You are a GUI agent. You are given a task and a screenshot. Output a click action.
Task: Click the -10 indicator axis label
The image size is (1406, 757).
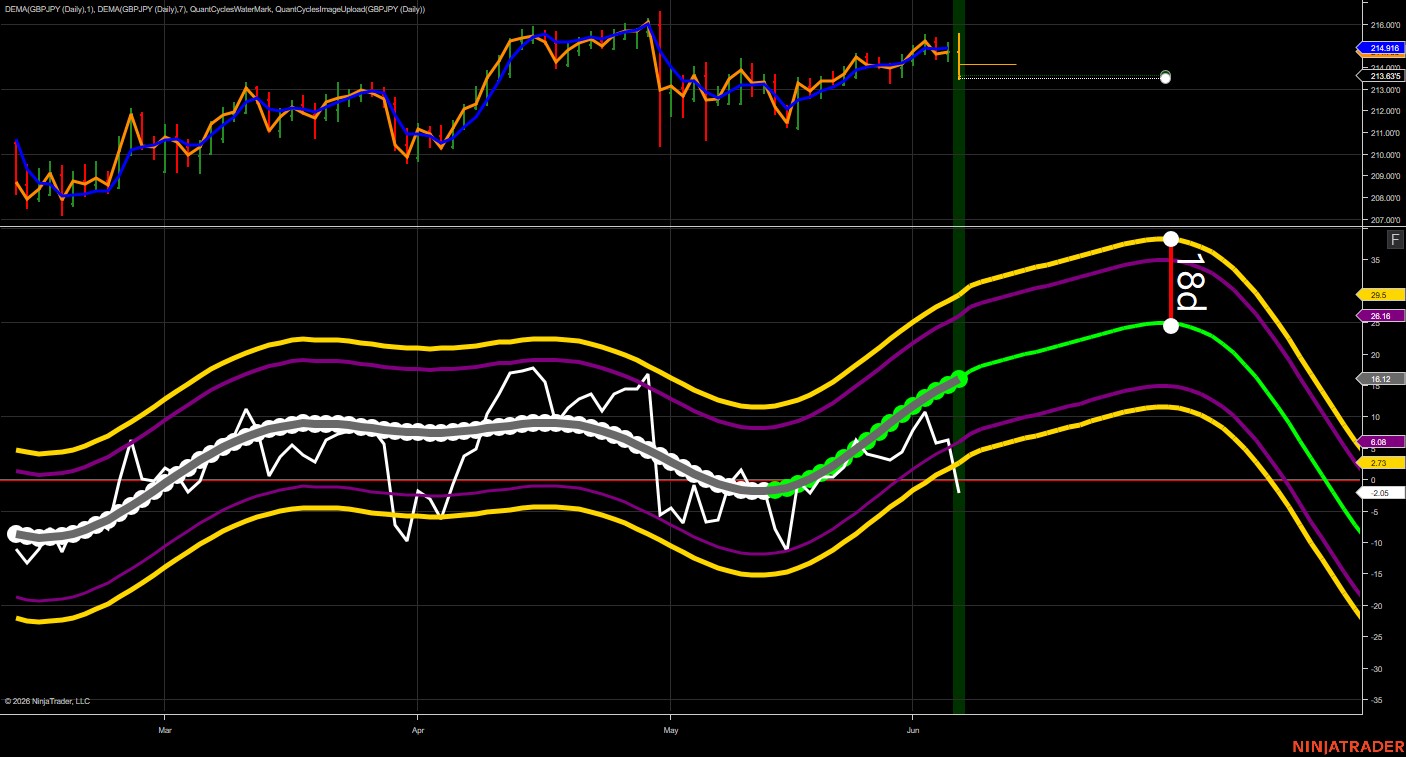coord(1375,543)
